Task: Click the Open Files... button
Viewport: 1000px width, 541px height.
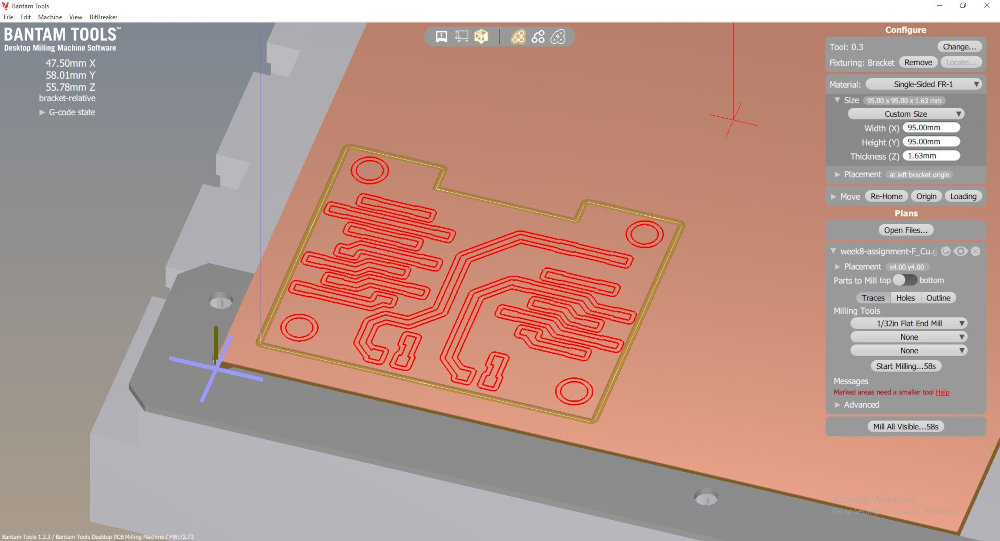Action: coord(906,230)
